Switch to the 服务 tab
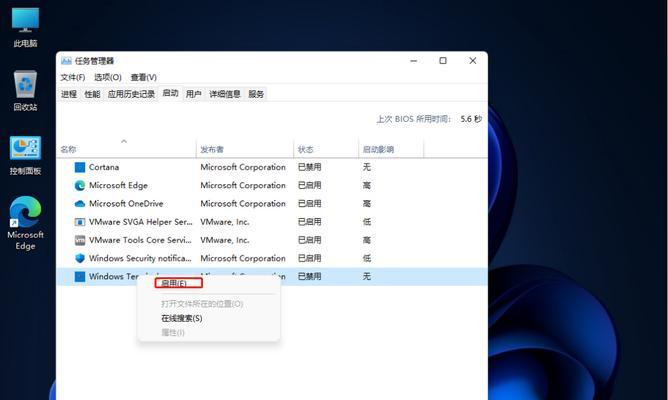 pos(256,94)
